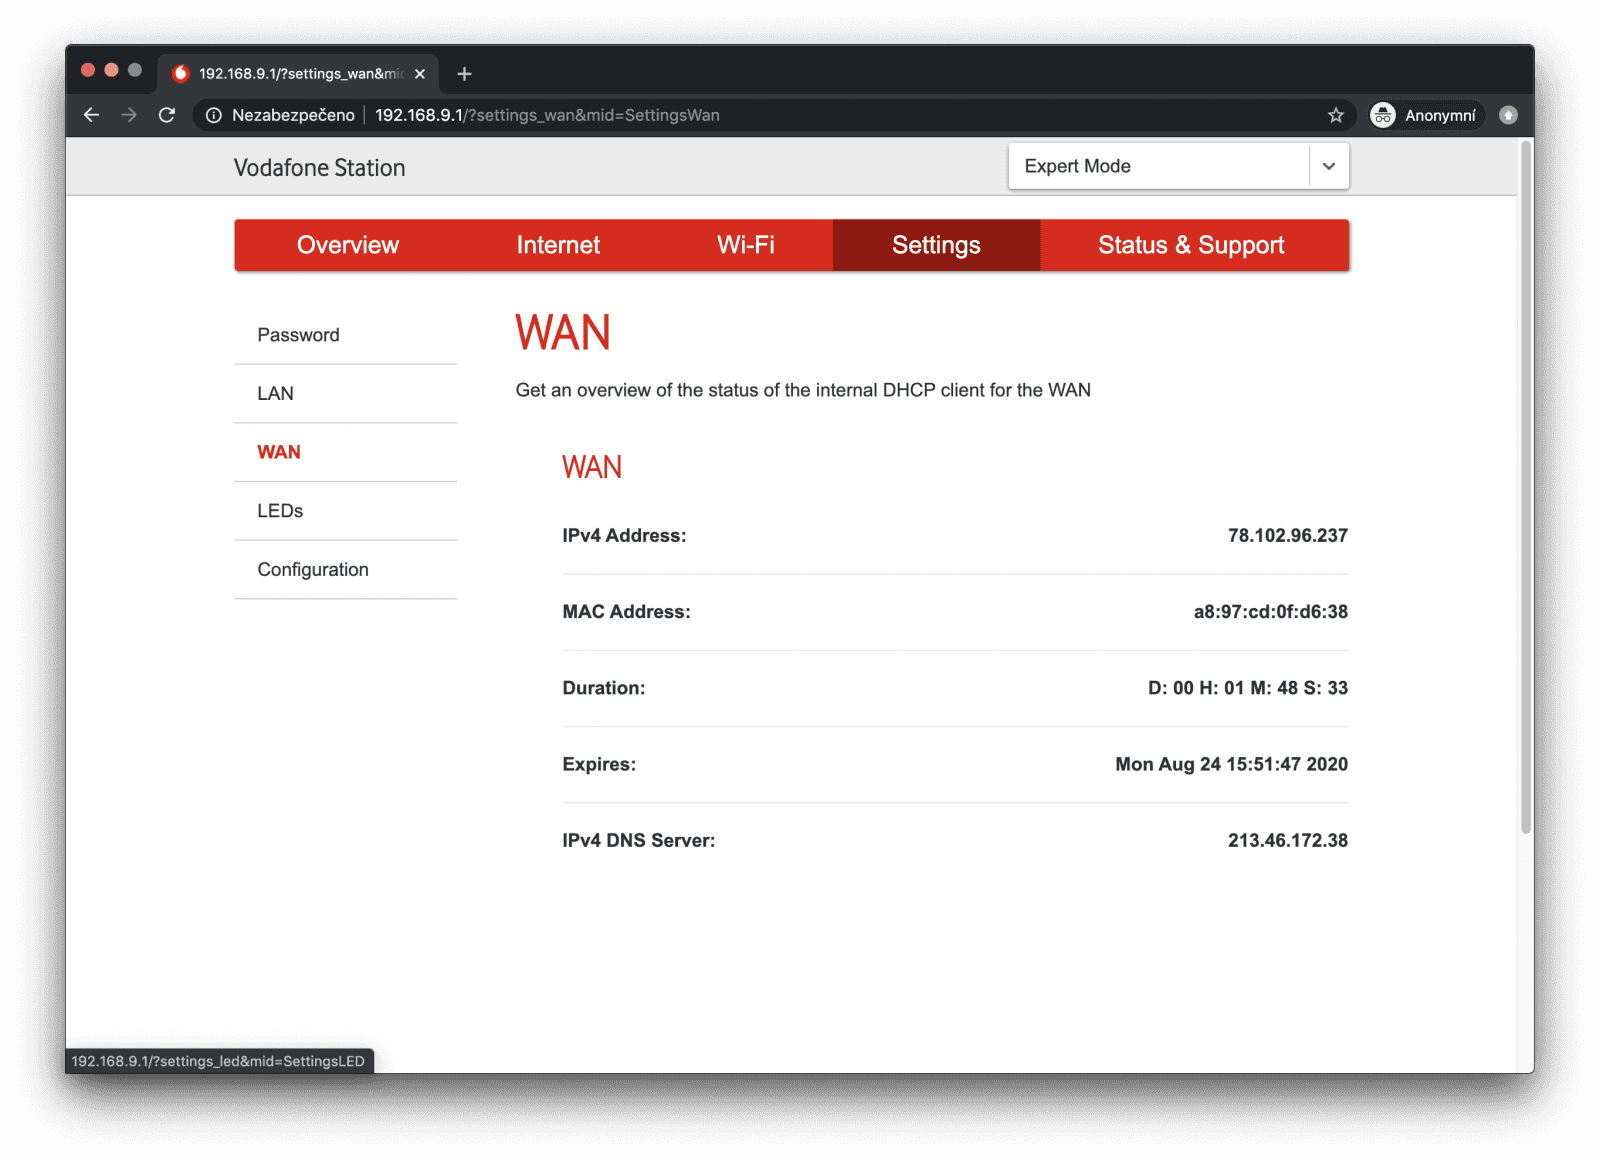Screen dimensions: 1600x1160
Task: Click the DNS server value 213.46.172.38
Action: coord(1288,841)
